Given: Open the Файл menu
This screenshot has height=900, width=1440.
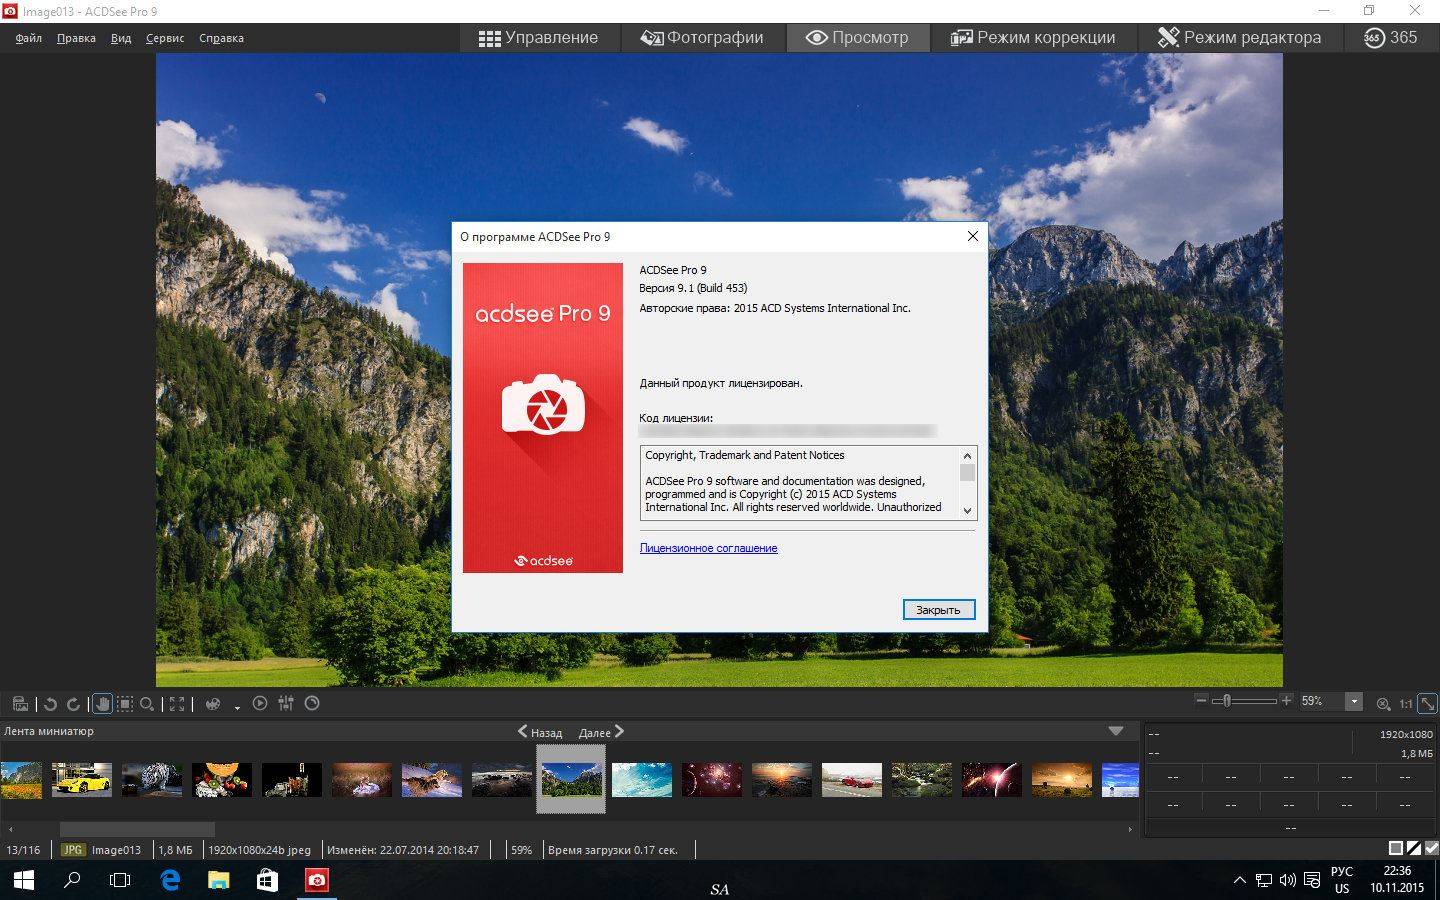Looking at the screenshot, I should click(29, 38).
